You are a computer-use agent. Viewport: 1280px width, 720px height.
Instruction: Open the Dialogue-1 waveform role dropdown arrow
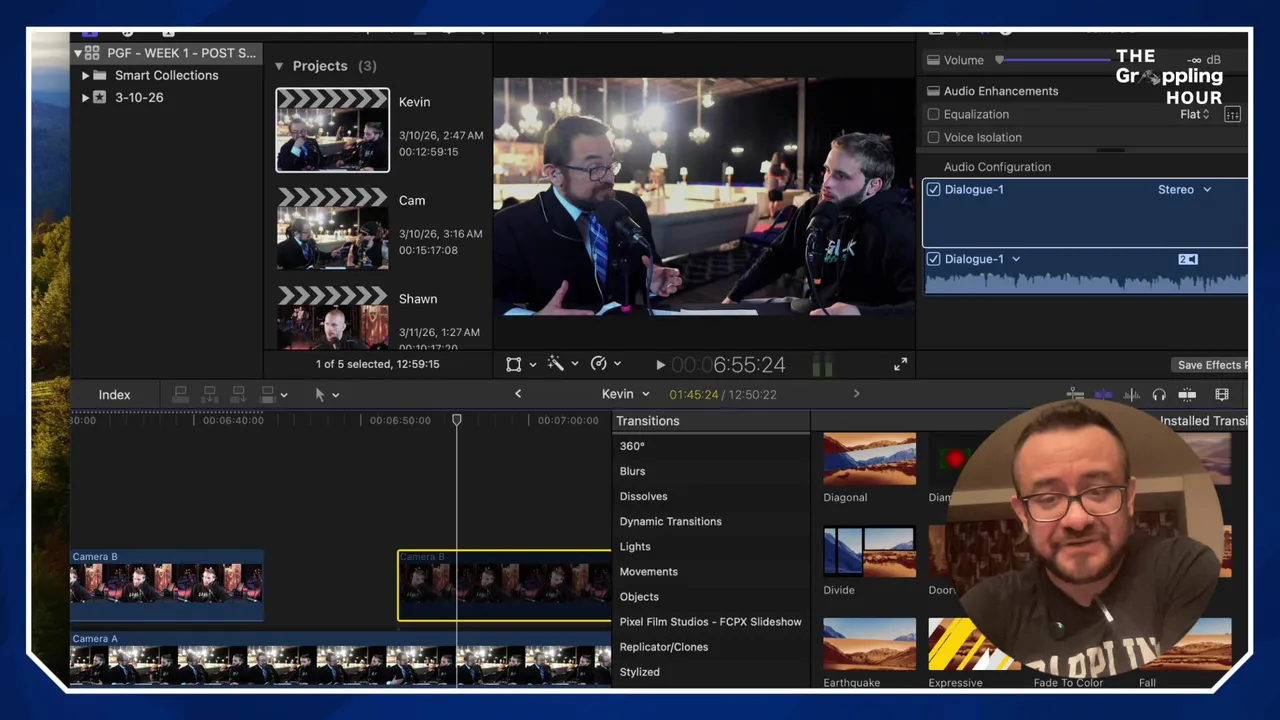[x=1016, y=259]
